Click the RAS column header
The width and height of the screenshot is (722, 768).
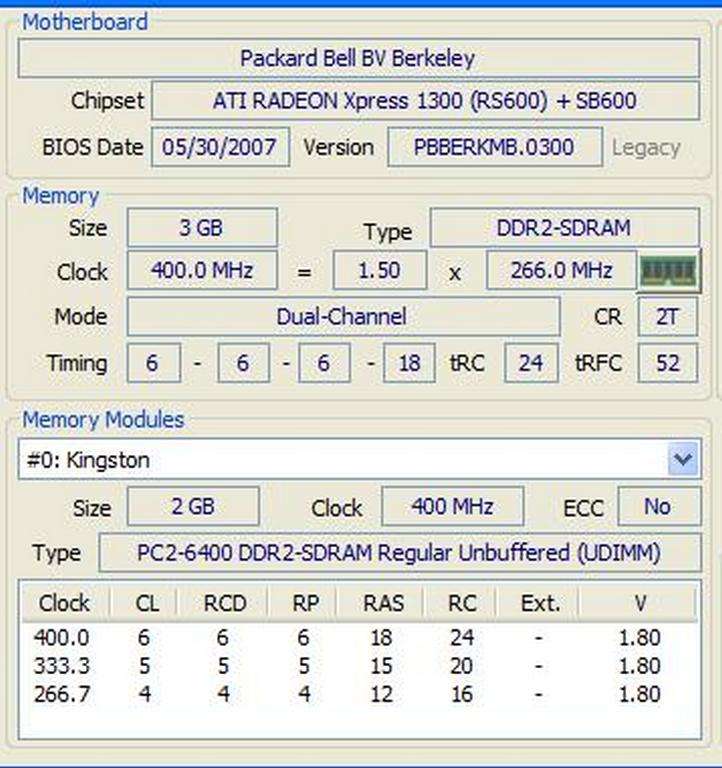pos(380,603)
